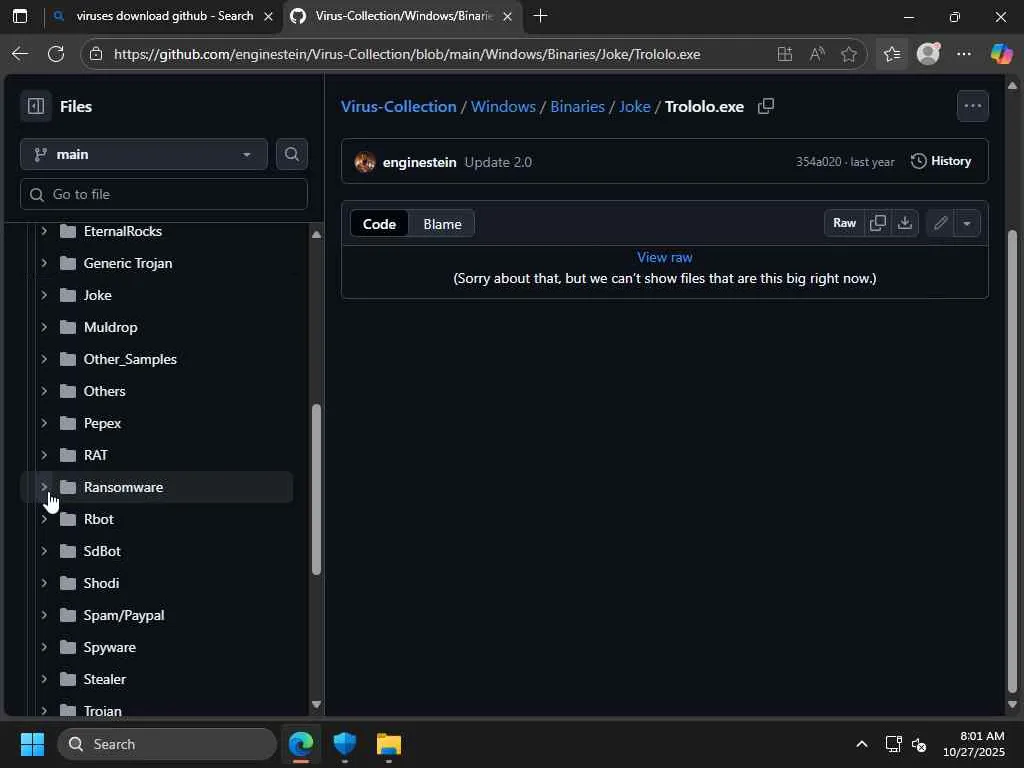
Task: Open the more file actions ellipsis button
Action: point(972,106)
